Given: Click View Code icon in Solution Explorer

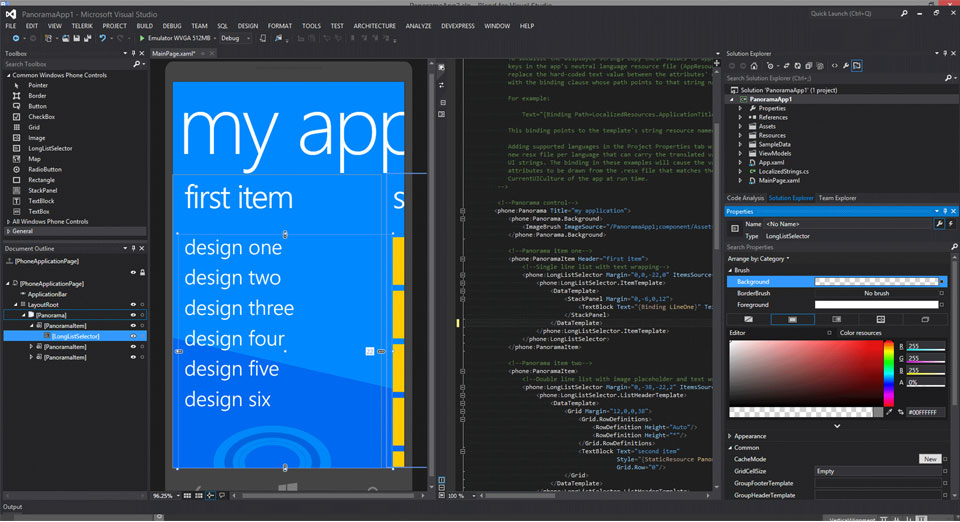Looking at the screenshot, I should click(834, 65).
